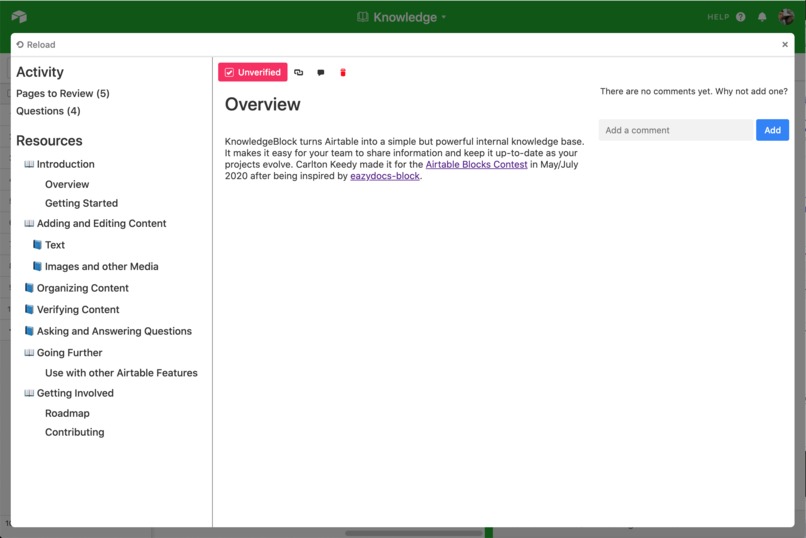Close the Knowledge block dialog
The image size is (806, 538).
pos(784,45)
